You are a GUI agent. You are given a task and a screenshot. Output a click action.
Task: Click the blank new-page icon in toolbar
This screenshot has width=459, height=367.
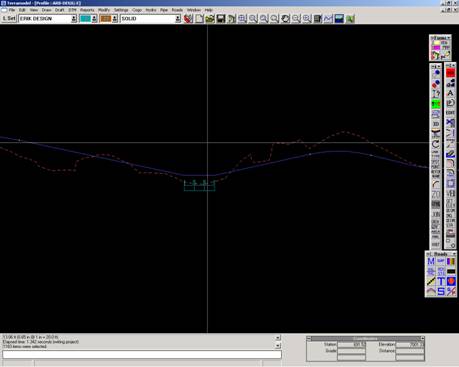(x=199, y=19)
